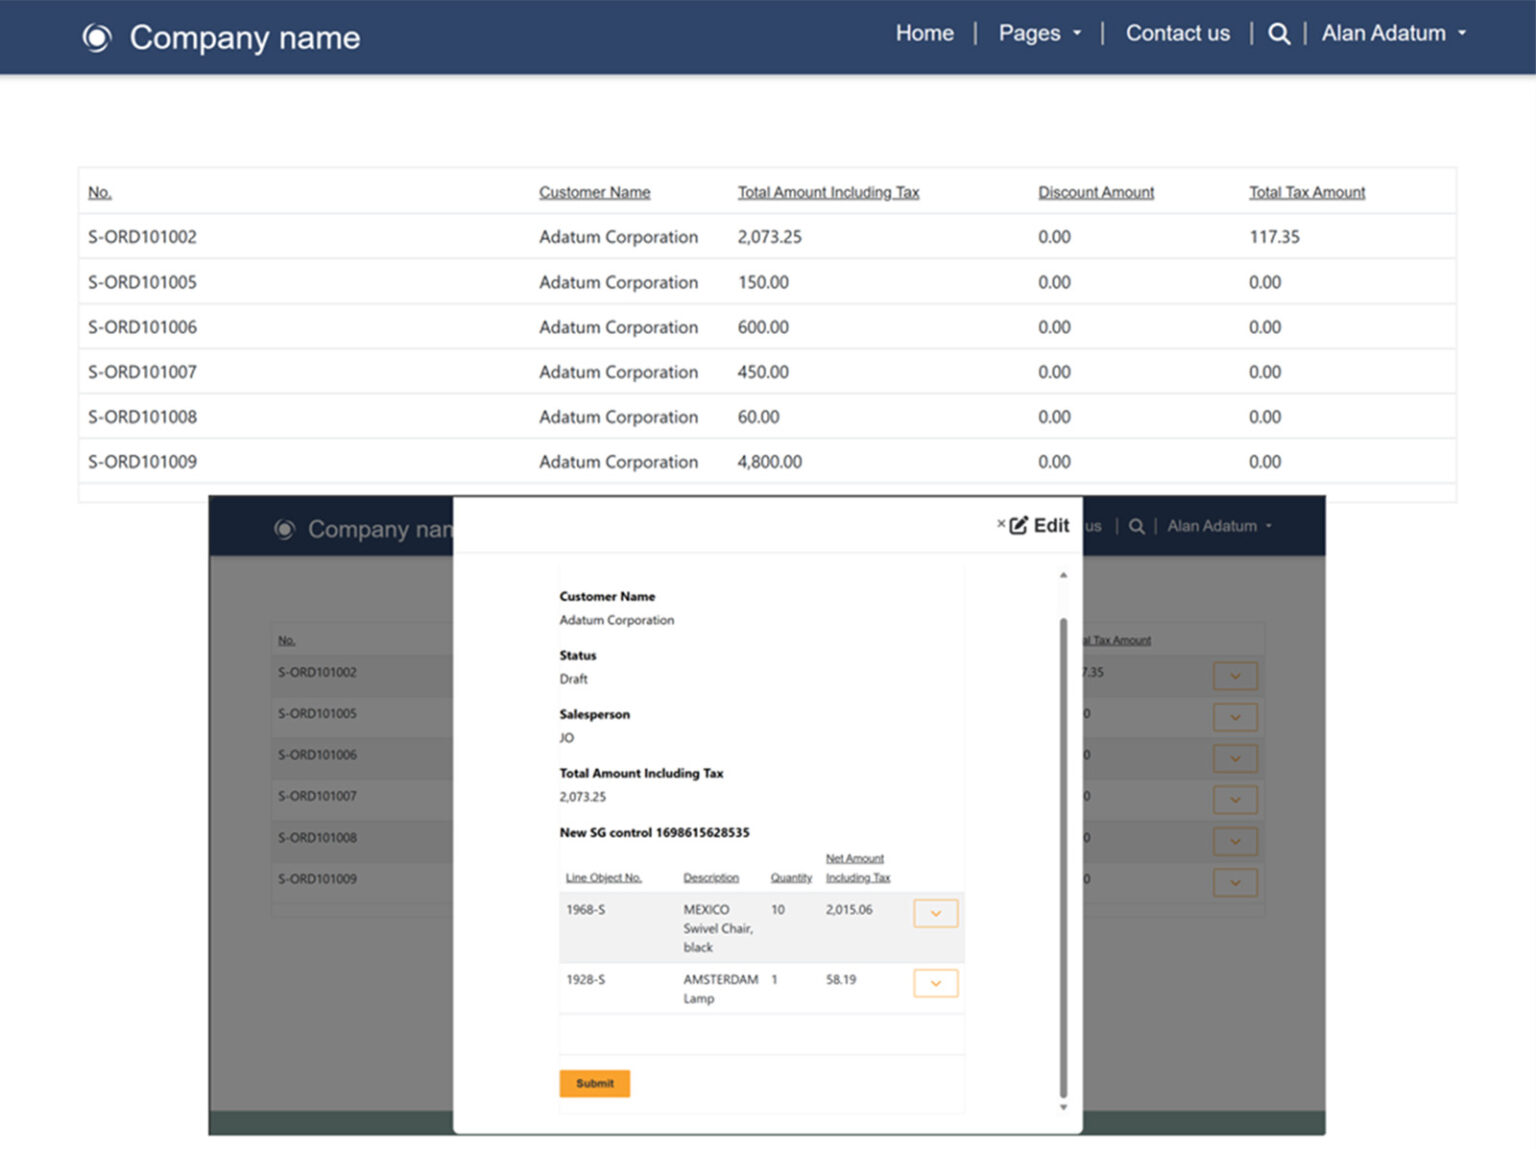Expand actions chevron for line 1968-S

coord(935,913)
